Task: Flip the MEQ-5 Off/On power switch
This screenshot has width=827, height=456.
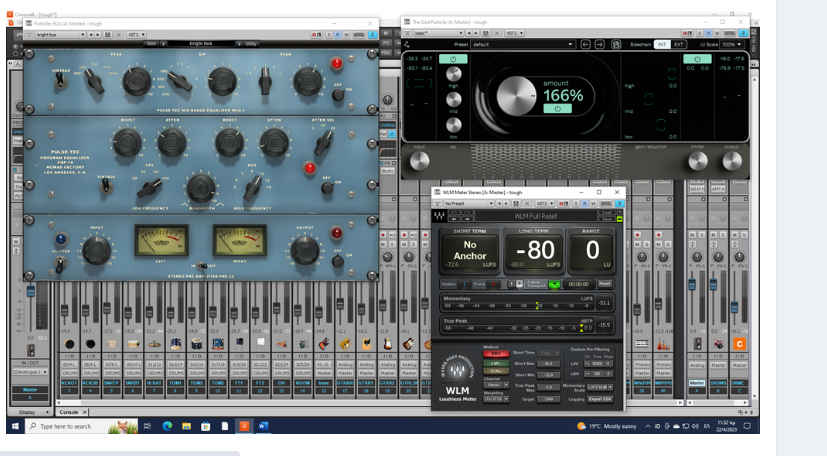Action: [338, 94]
